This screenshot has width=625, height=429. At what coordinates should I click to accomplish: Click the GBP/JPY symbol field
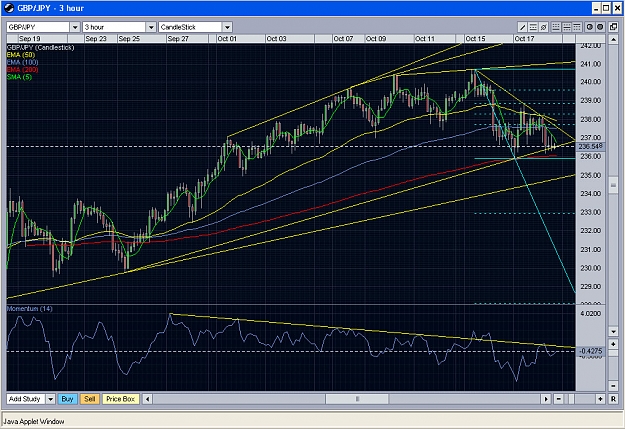[x=38, y=27]
